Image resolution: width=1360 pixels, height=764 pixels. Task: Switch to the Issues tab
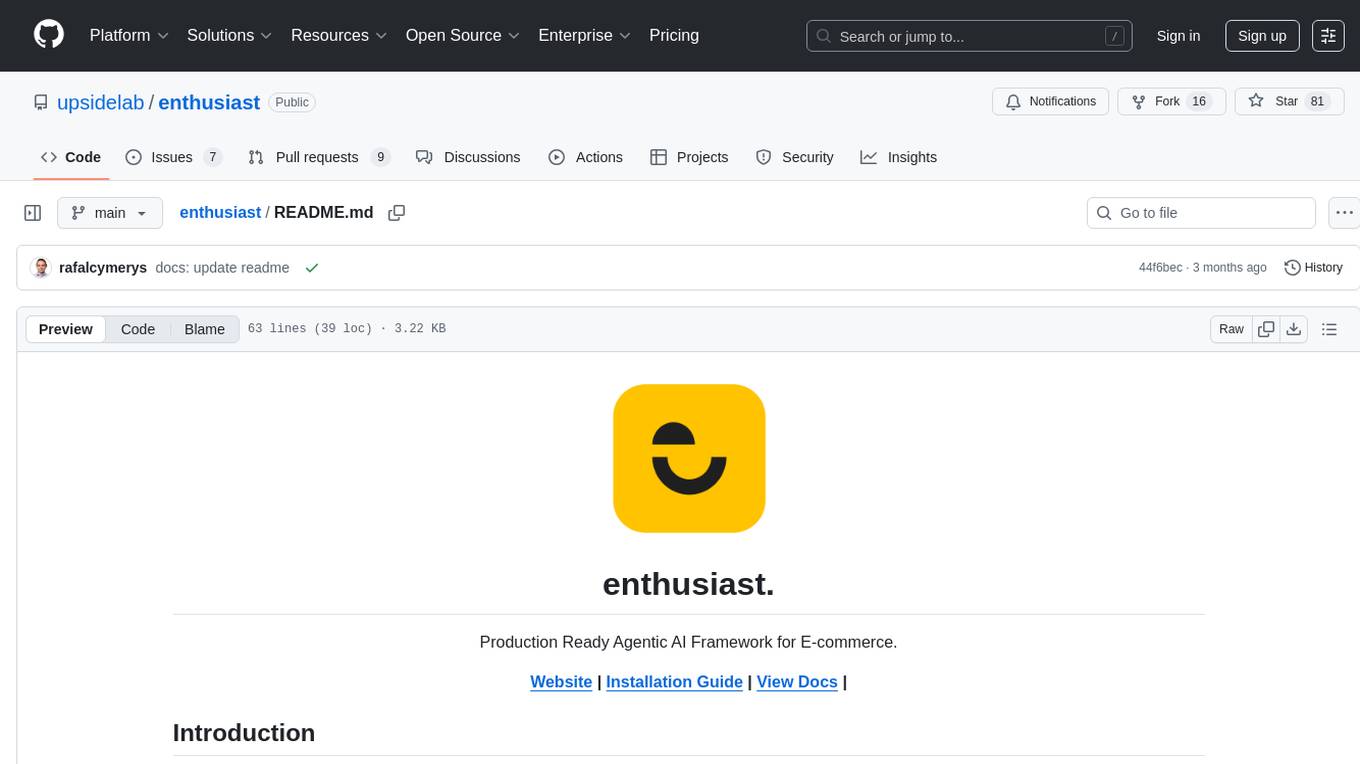click(x=173, y=157)
